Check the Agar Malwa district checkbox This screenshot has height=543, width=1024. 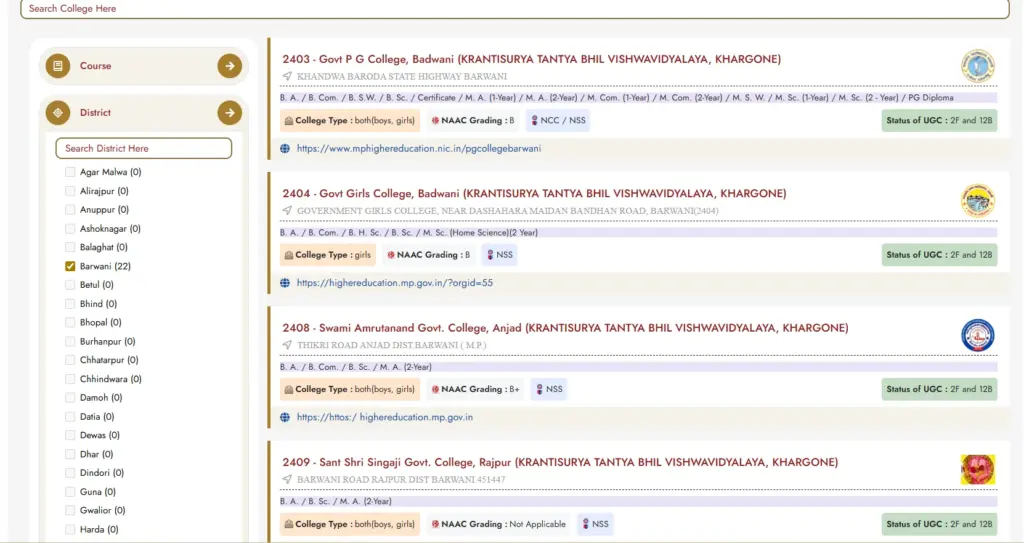(x=70, y=172)
